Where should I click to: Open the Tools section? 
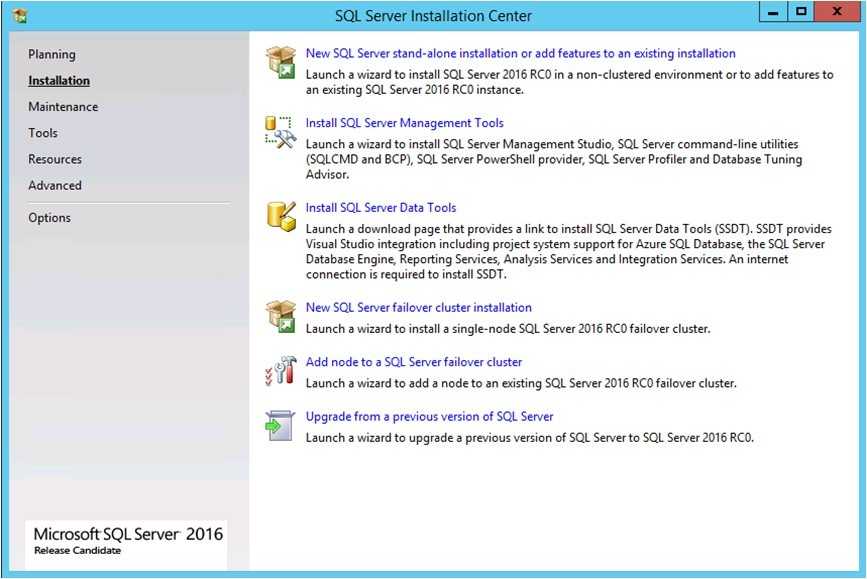point(43,133)
